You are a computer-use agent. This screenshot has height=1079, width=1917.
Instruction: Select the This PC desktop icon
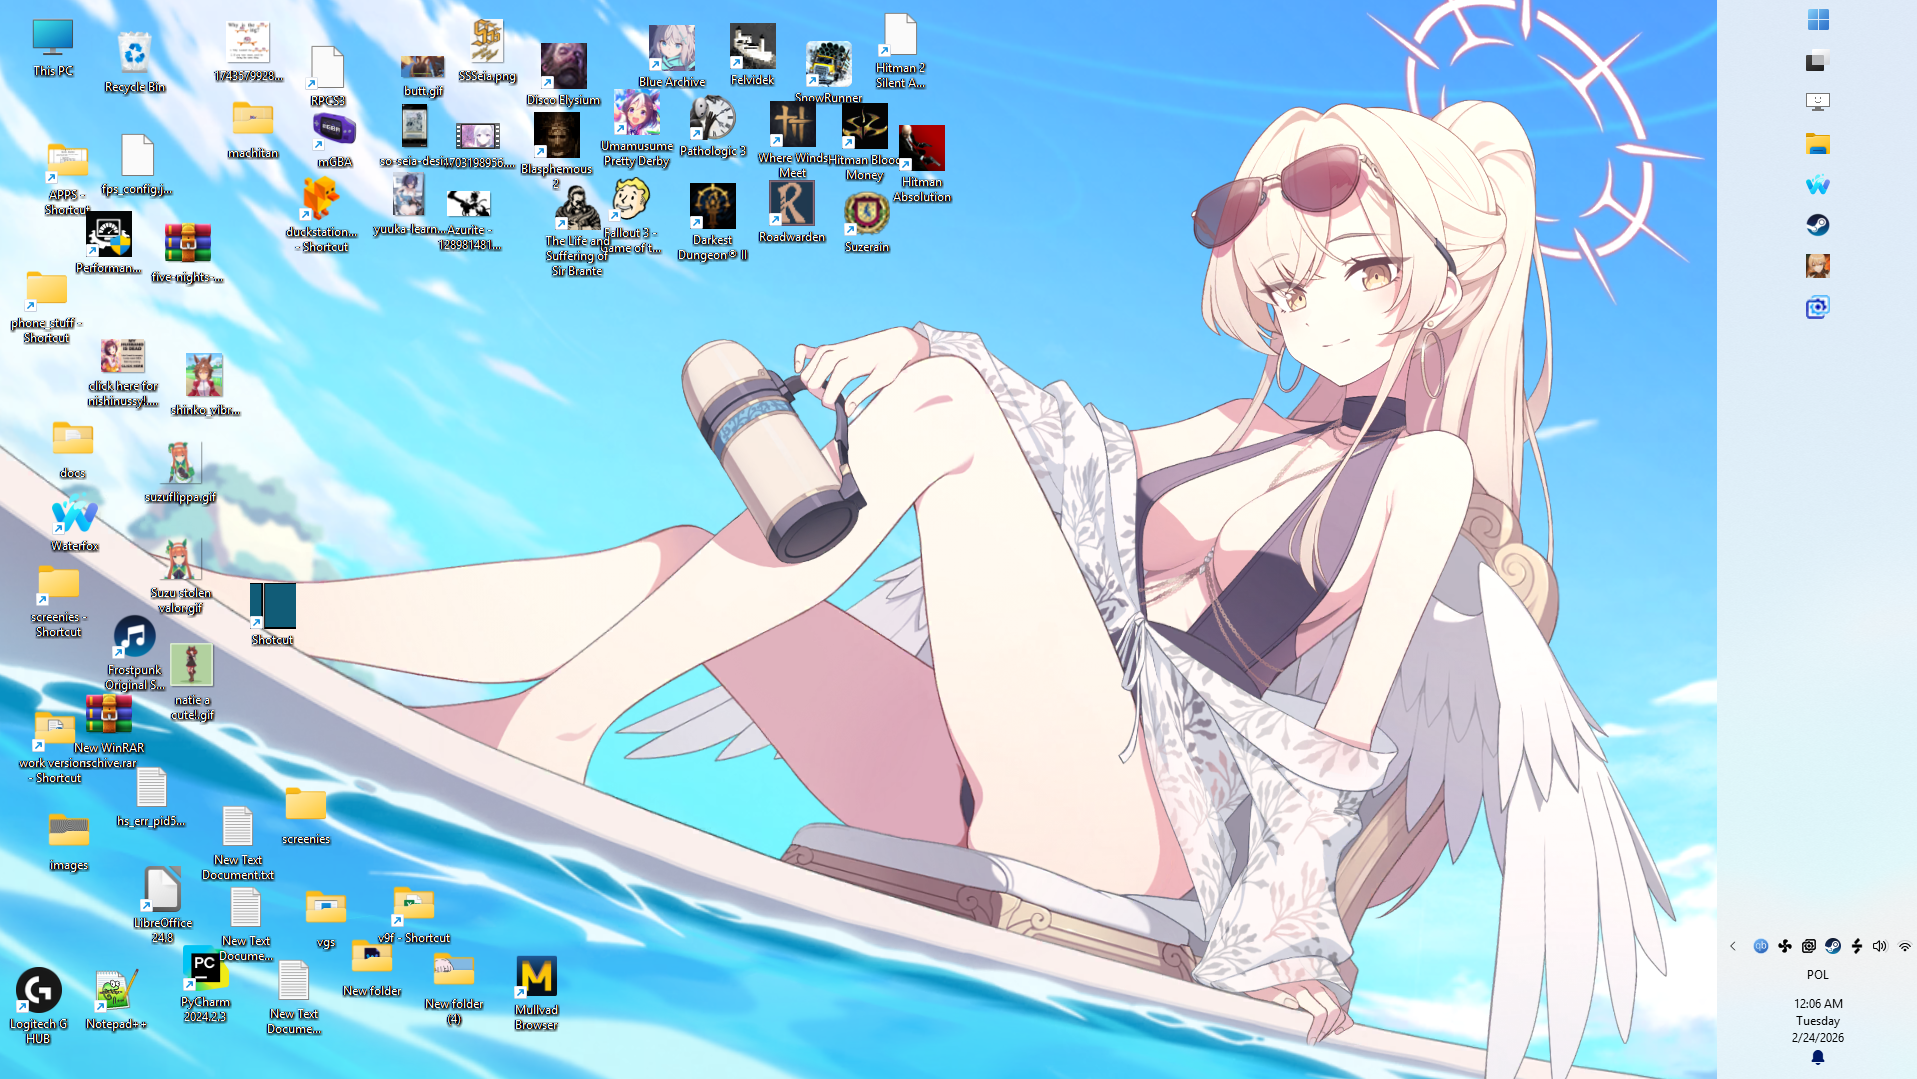(x=53, y=48)
